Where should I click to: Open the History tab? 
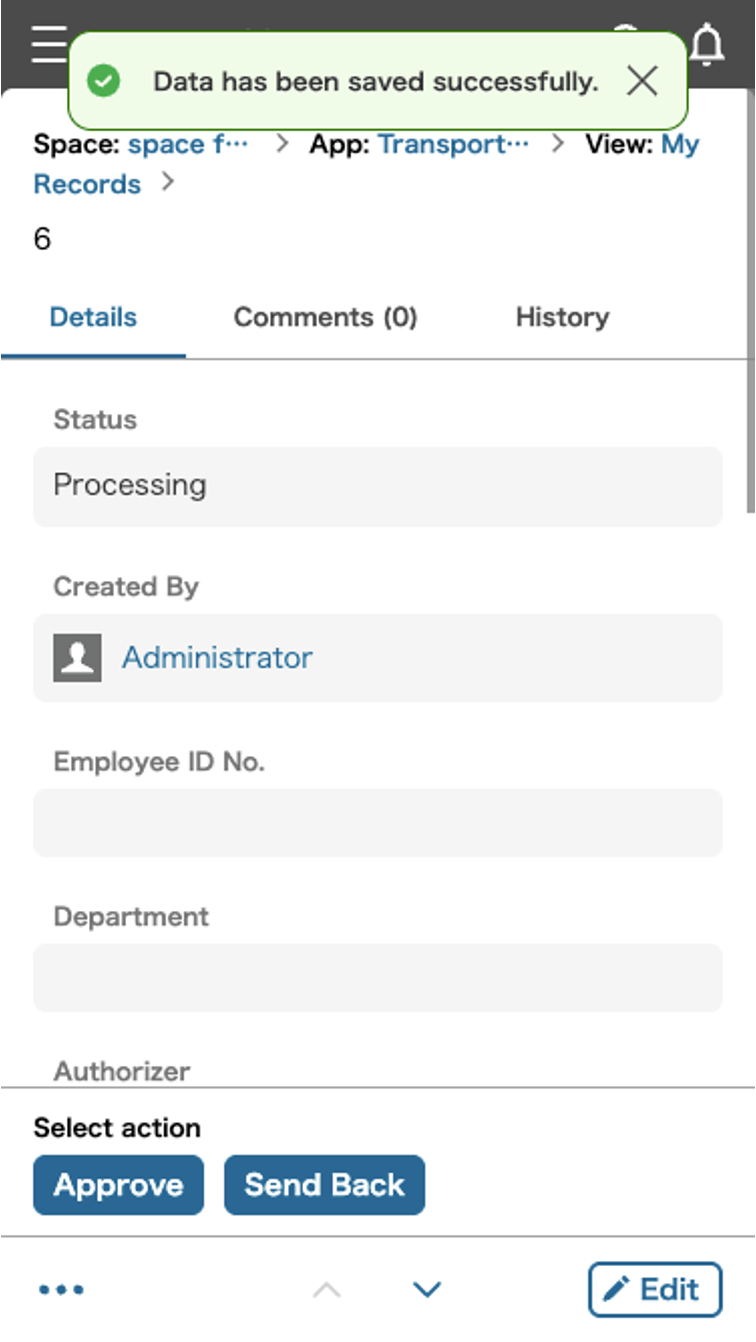coord(562,317)
